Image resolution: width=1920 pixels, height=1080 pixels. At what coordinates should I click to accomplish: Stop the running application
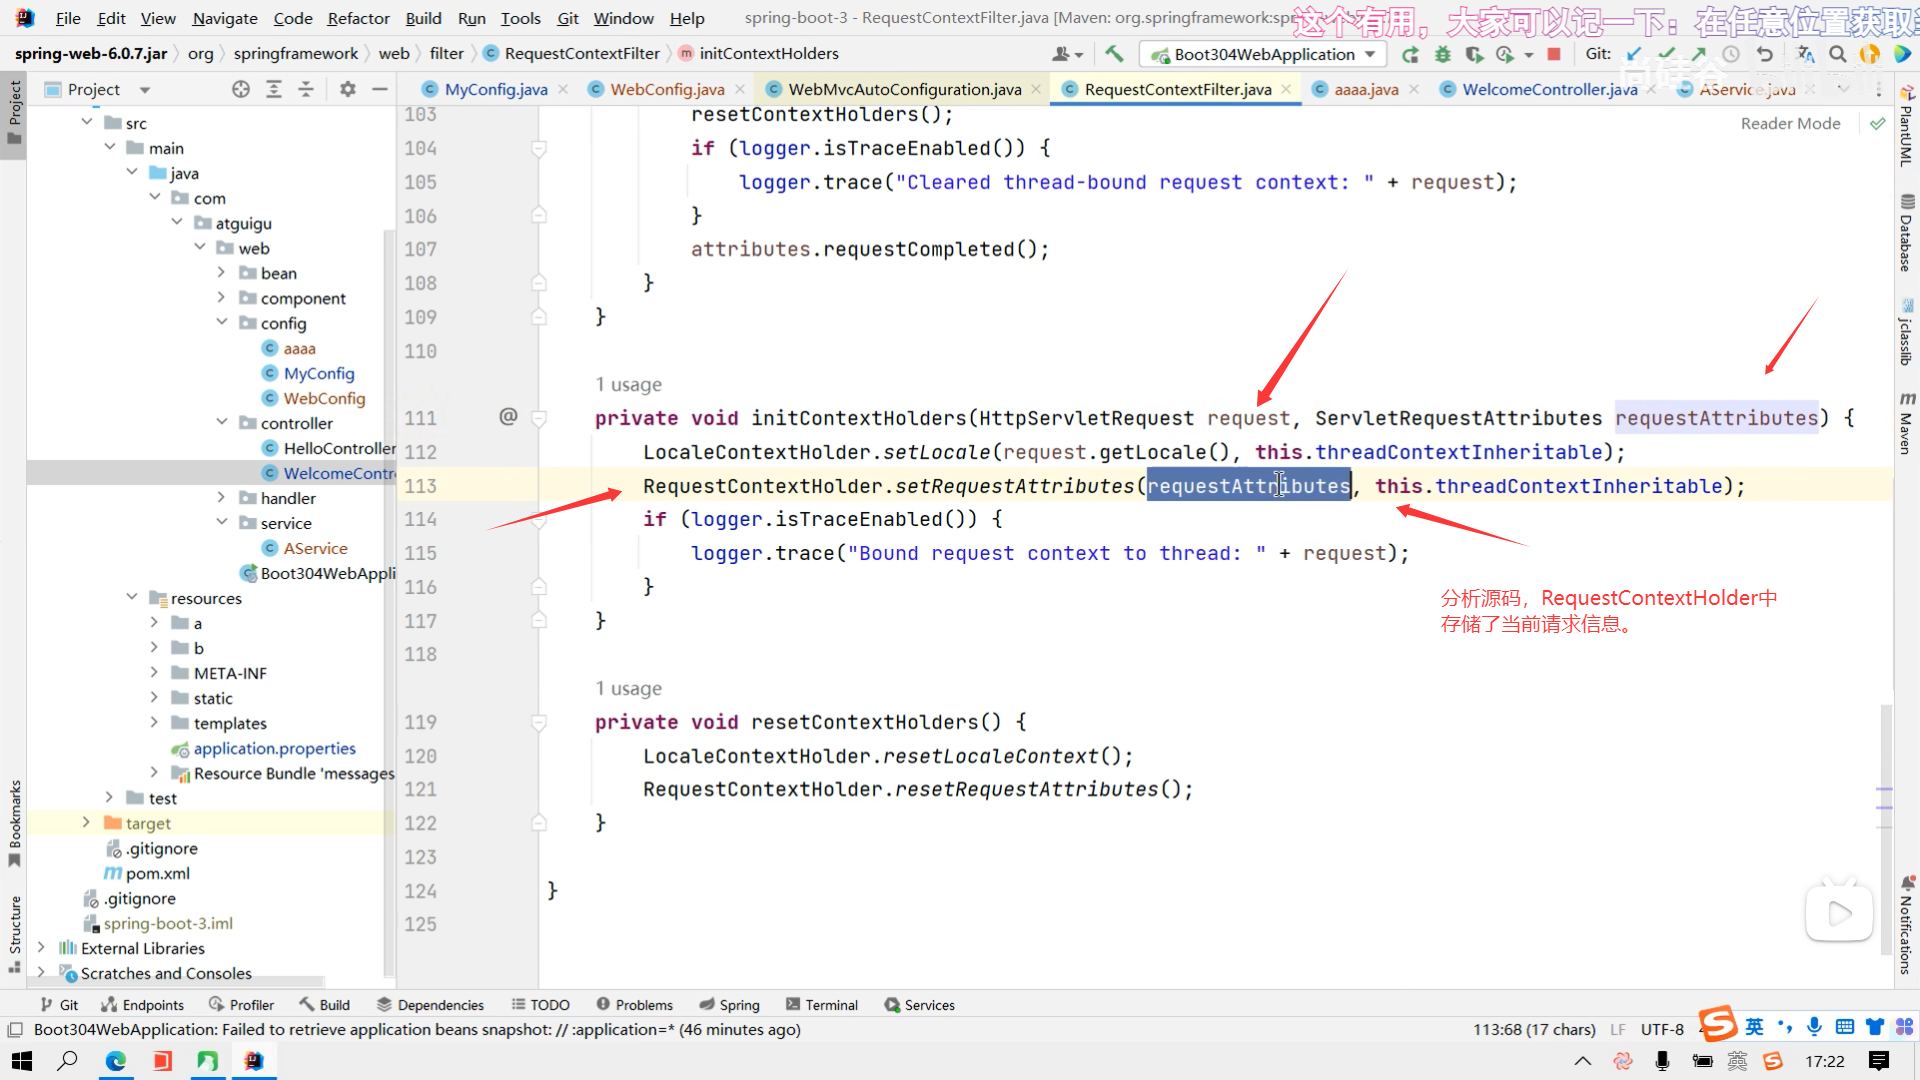pyautogui.click(x=1554, y=54)
